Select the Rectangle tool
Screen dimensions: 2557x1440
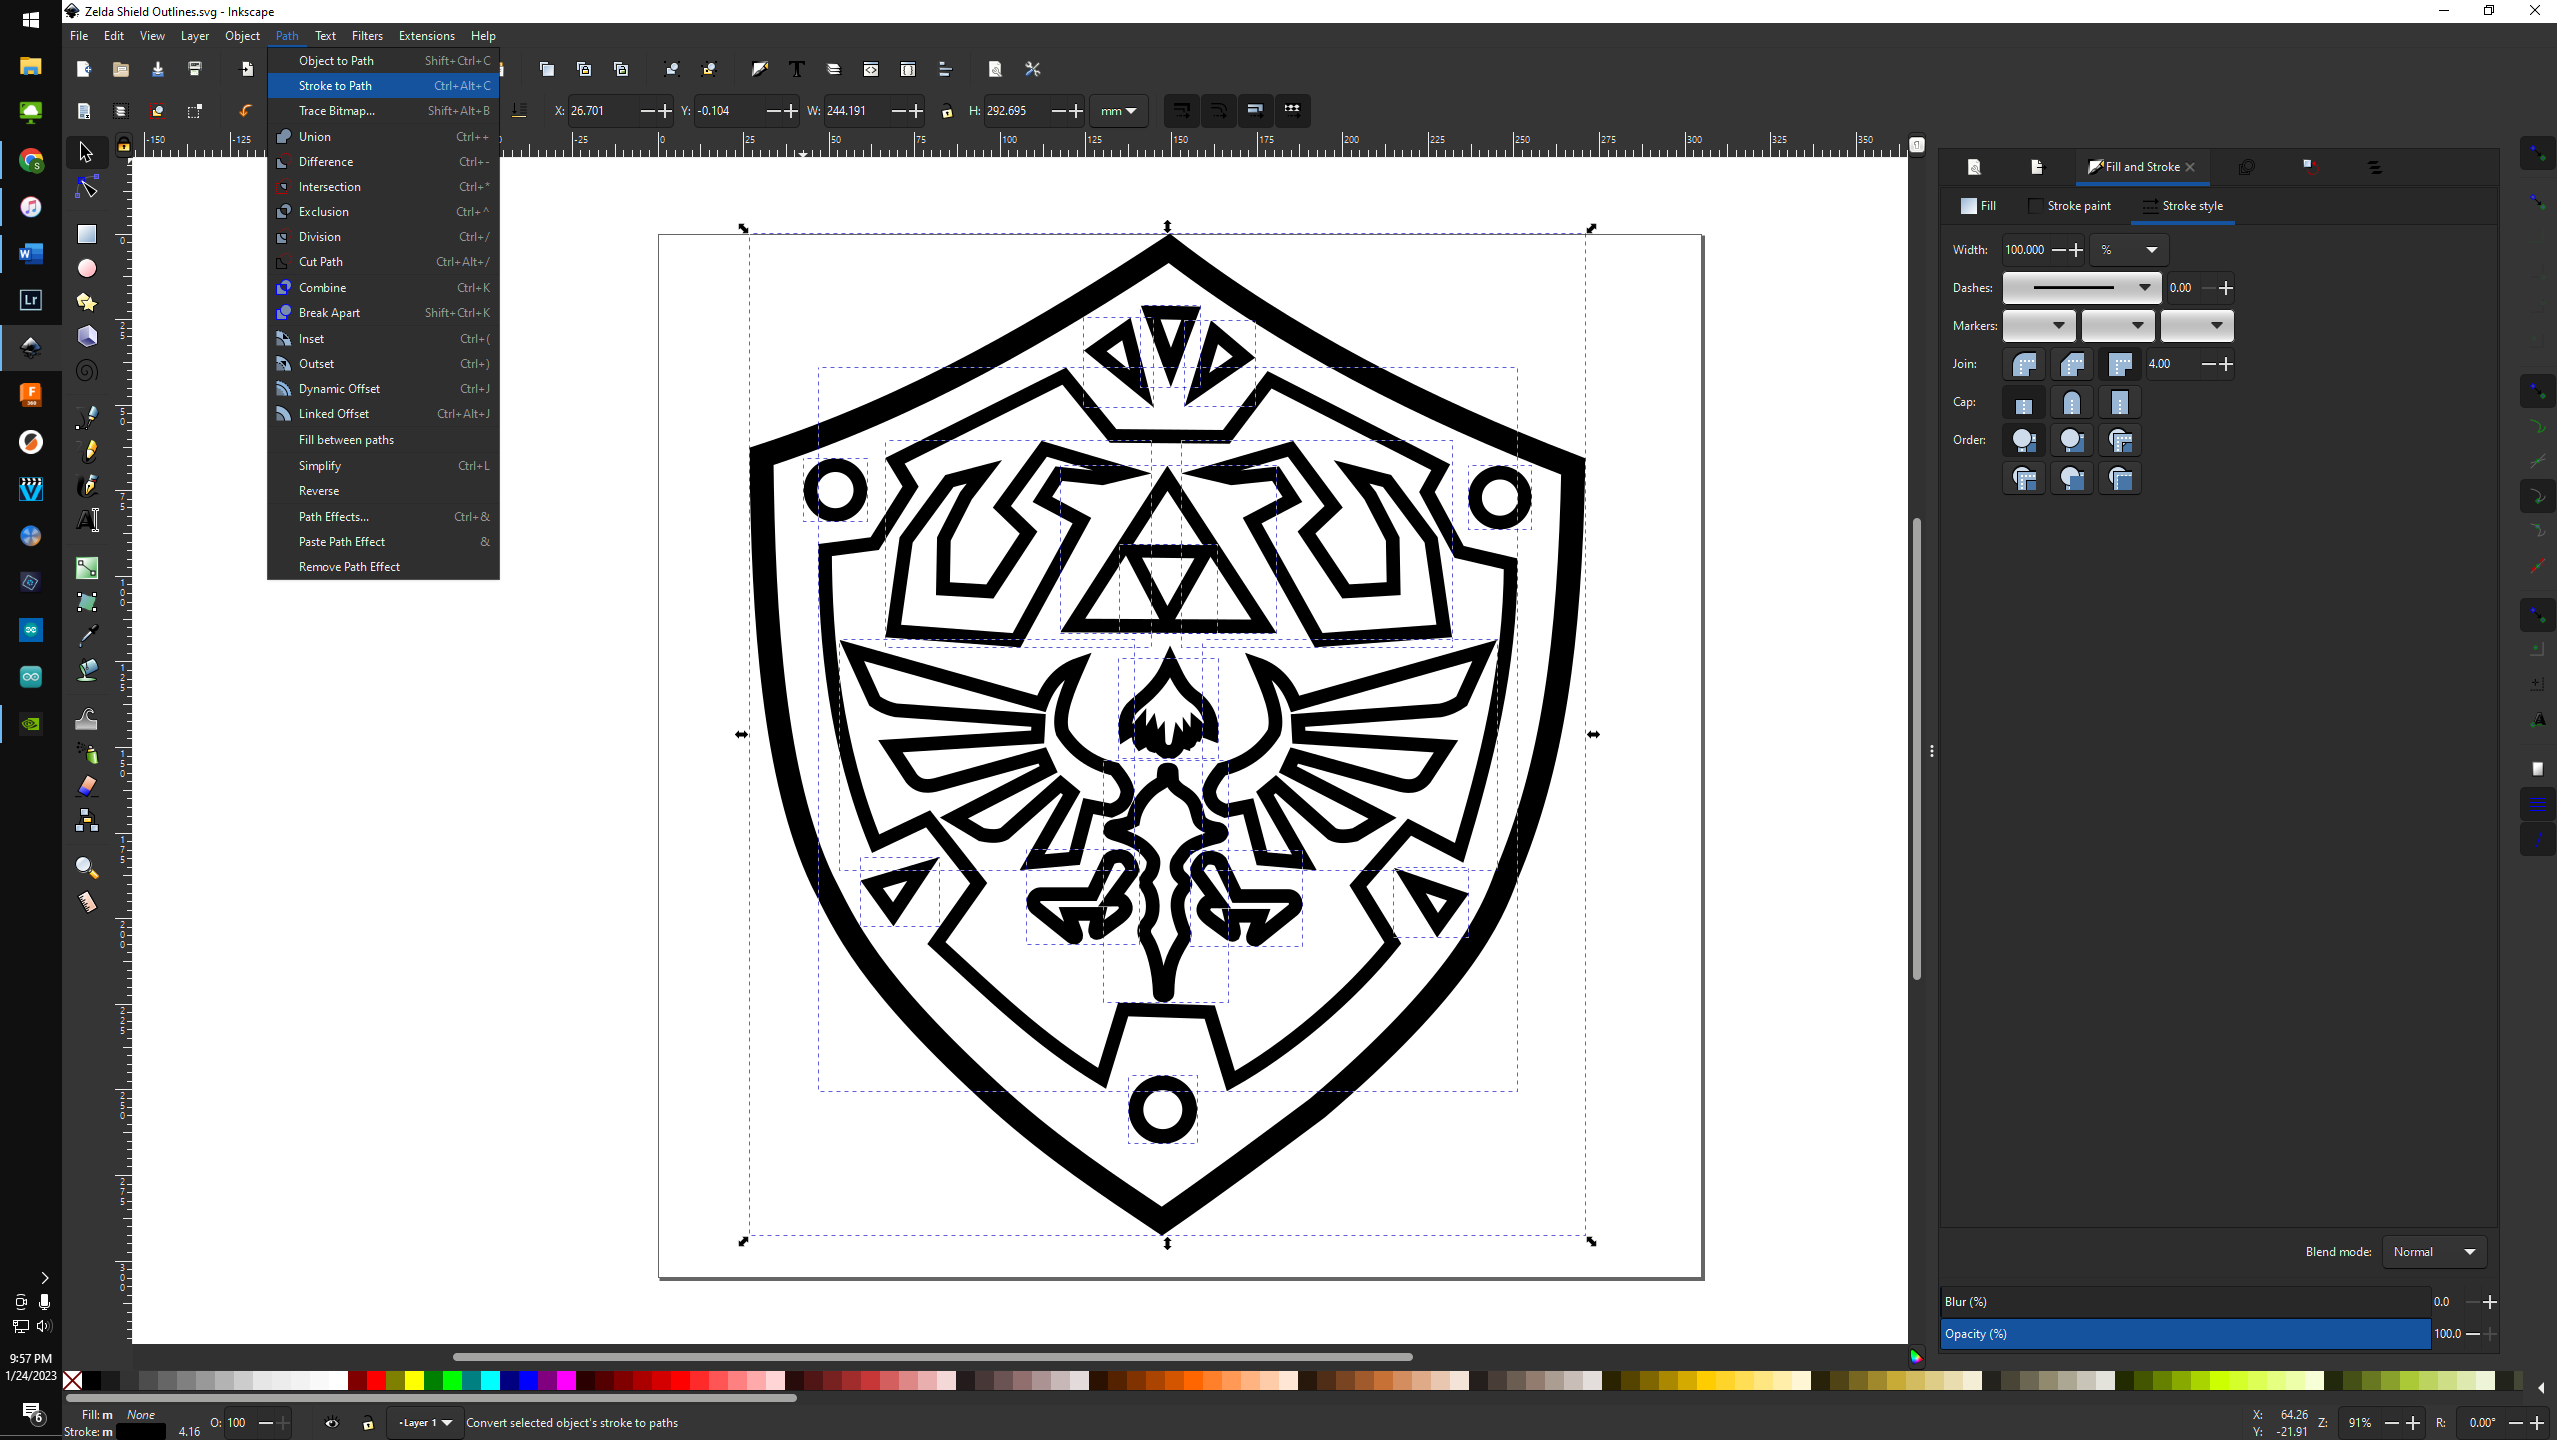(87, 234)
